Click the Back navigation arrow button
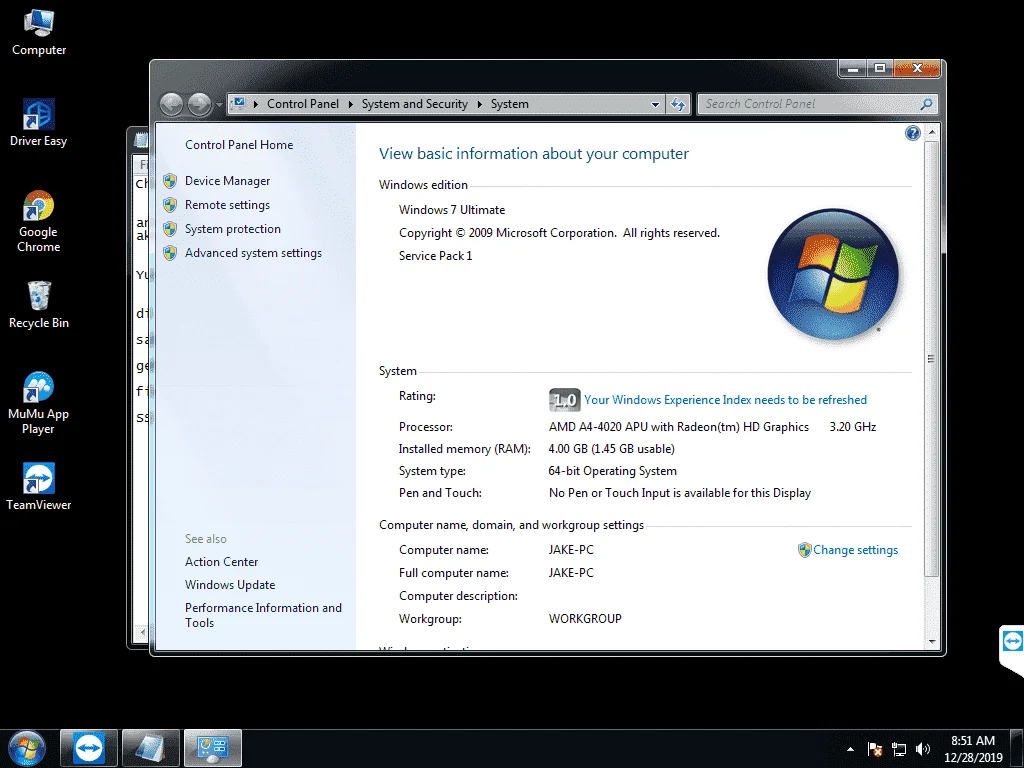Image resolution: width=1024 pixels, height=768 pixels. (x=172, y=104)
